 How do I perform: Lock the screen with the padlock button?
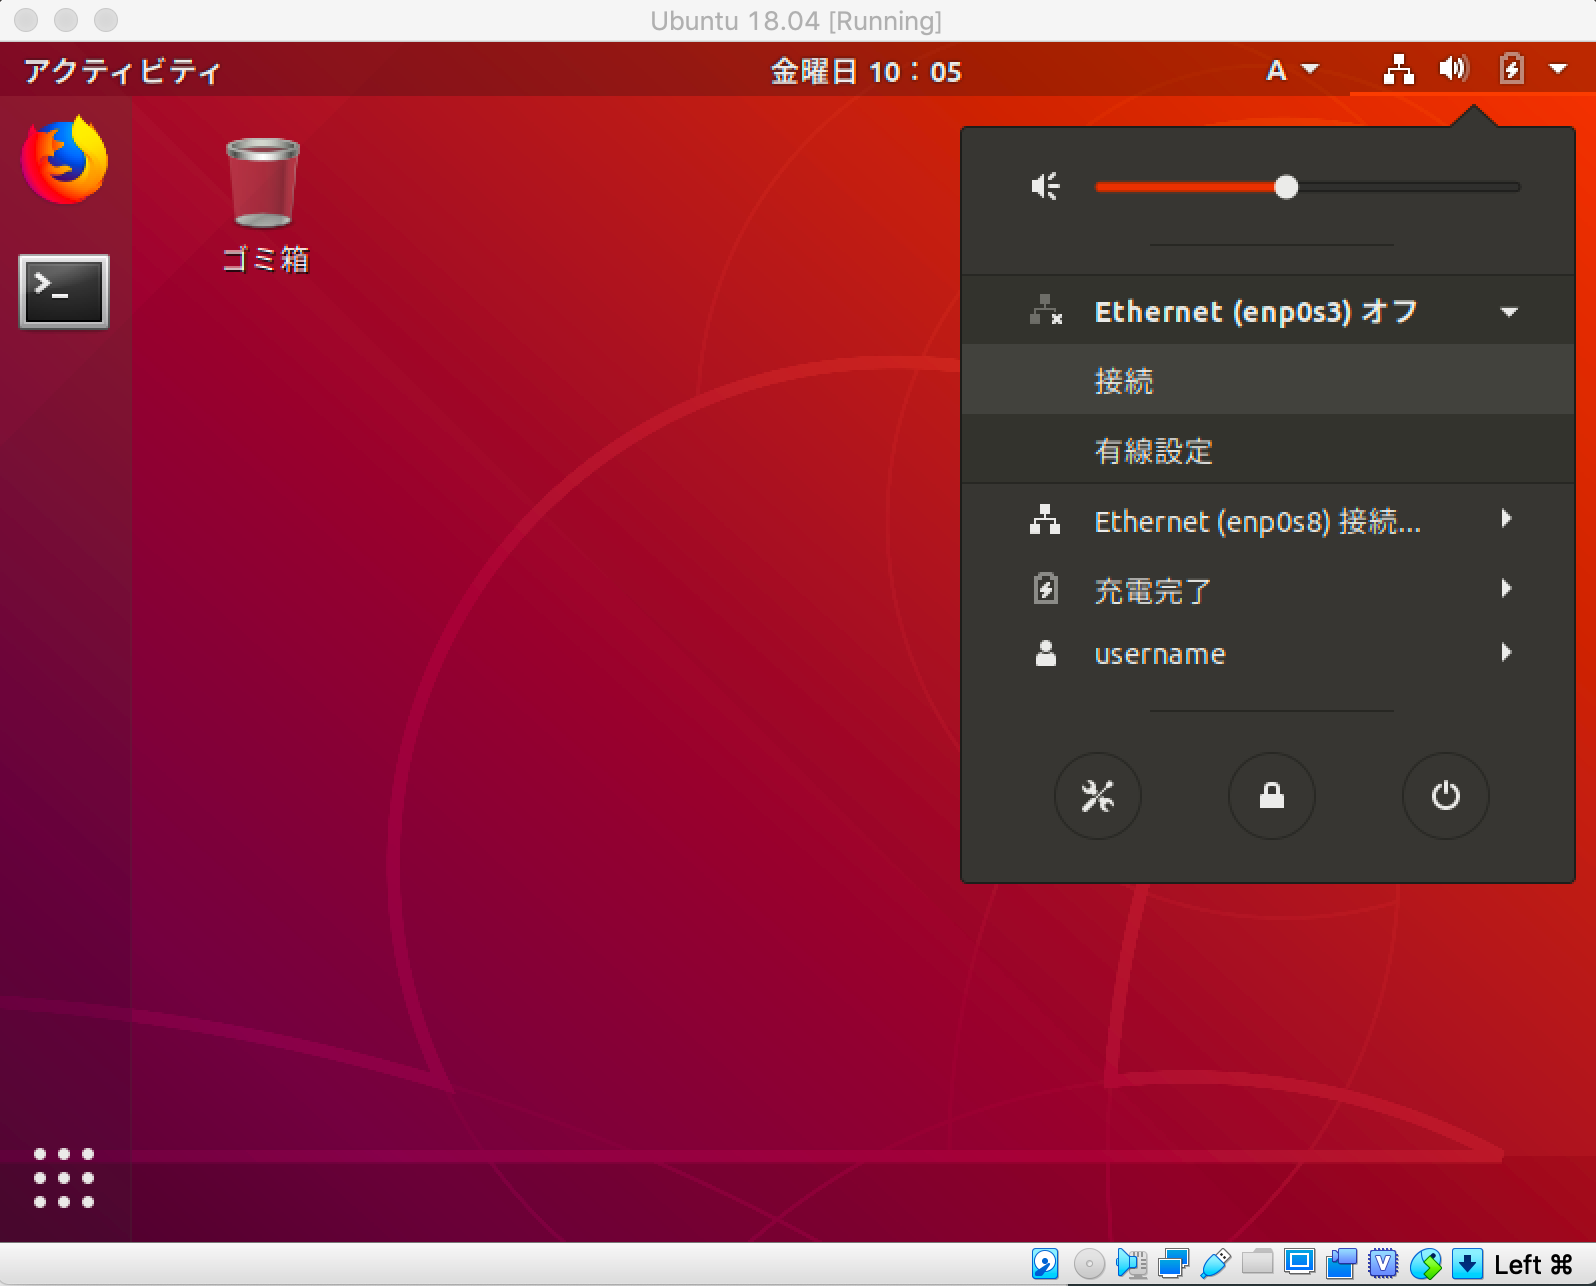(1272, 796)
